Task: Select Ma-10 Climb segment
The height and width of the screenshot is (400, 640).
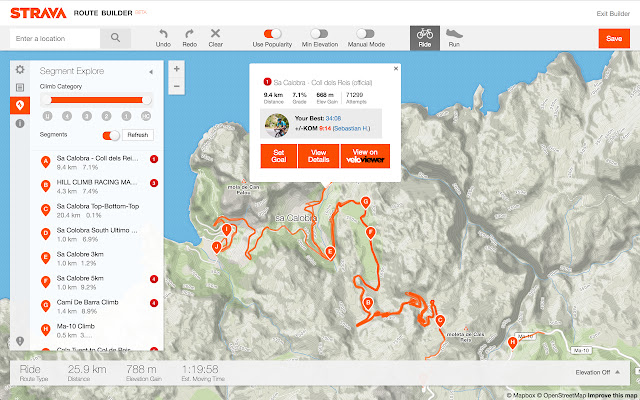Action: coord(98,331)
